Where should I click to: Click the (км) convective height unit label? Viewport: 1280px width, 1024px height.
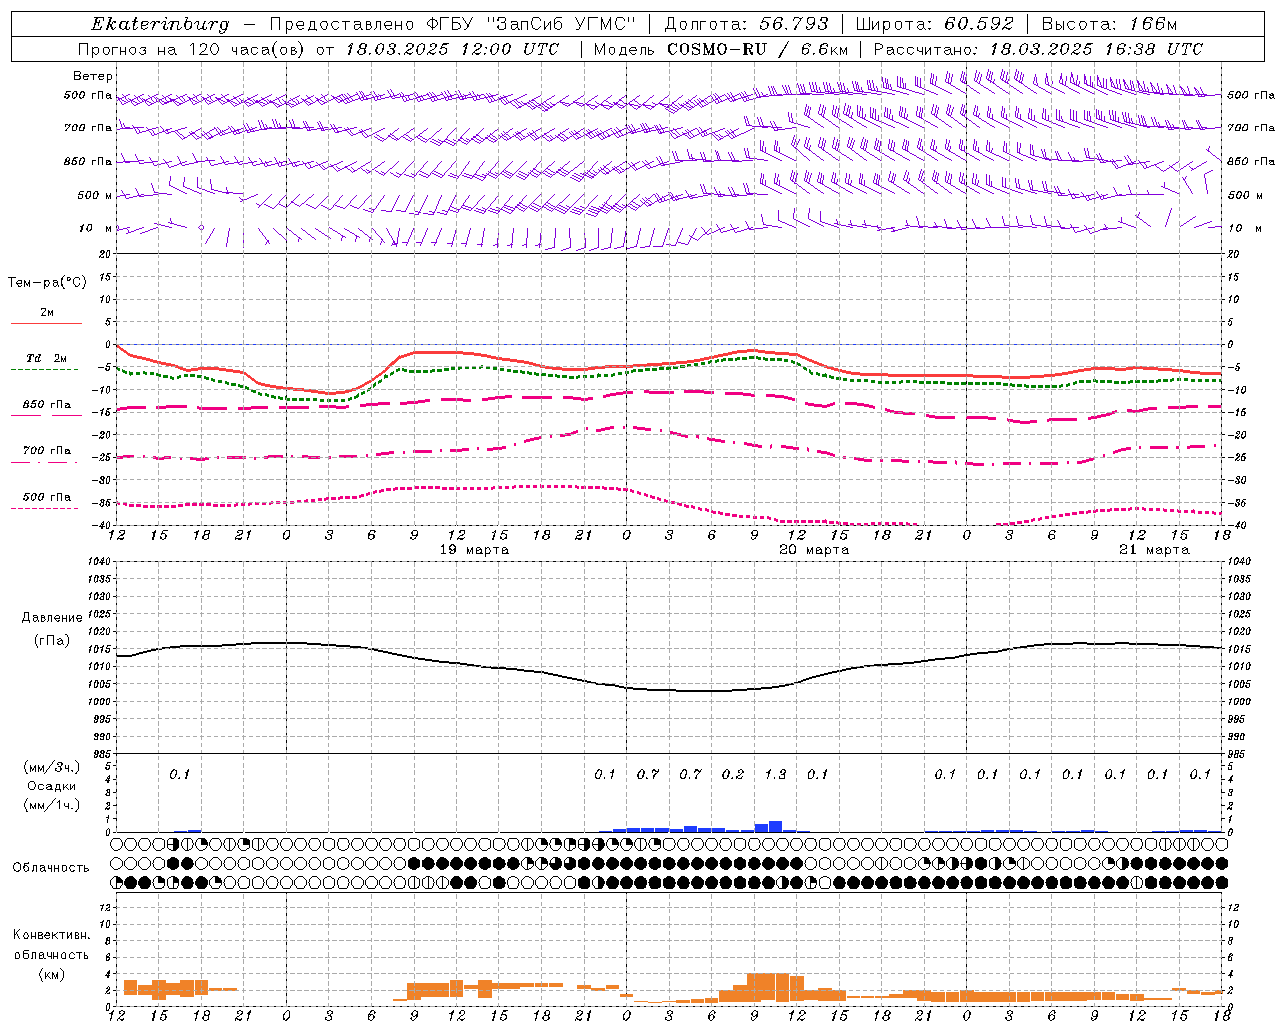tap(51, 974)
